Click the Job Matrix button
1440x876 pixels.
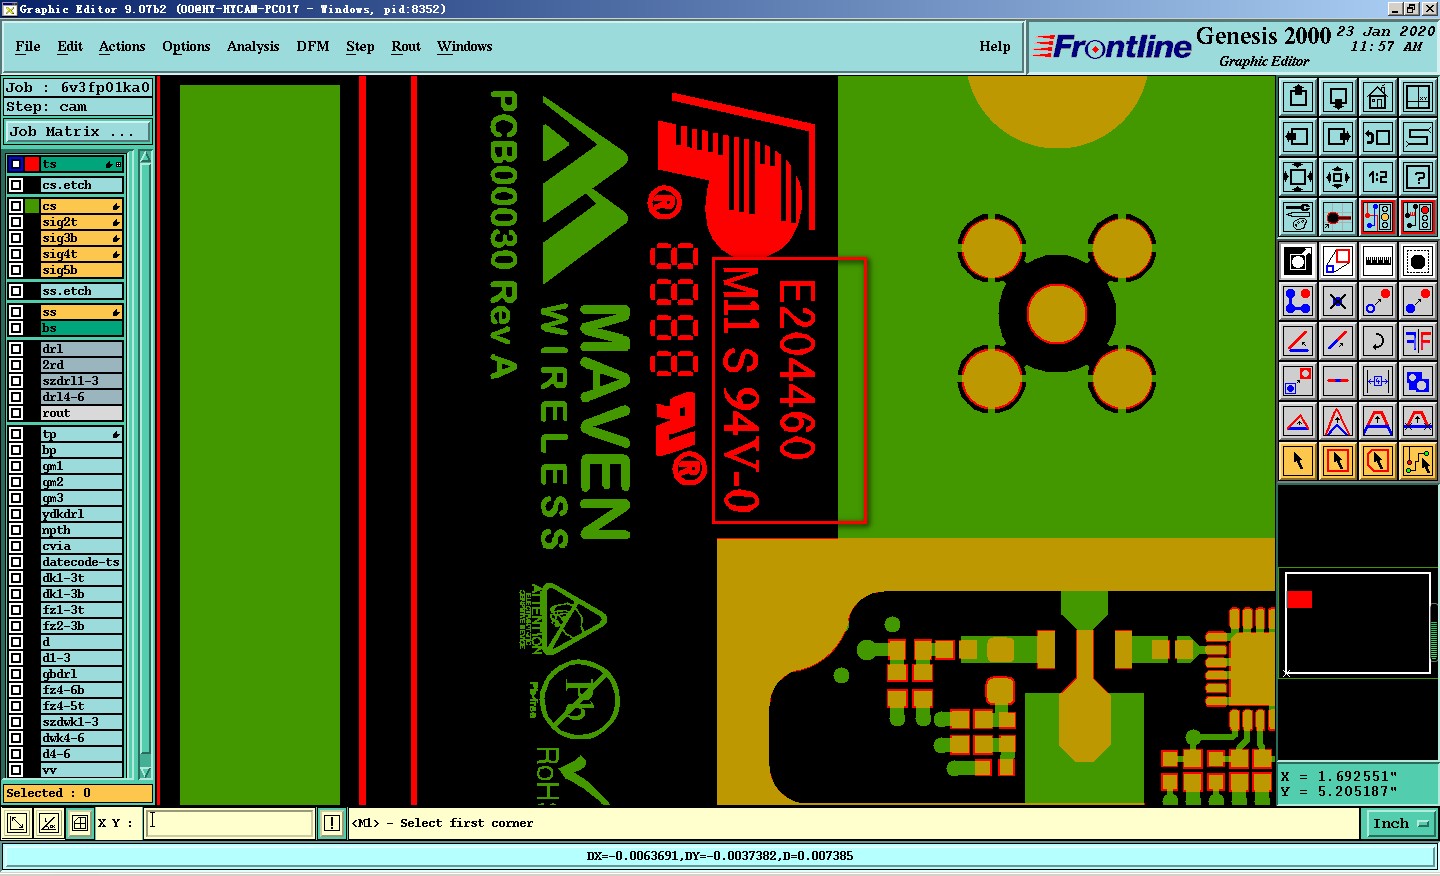click(78, 131)
